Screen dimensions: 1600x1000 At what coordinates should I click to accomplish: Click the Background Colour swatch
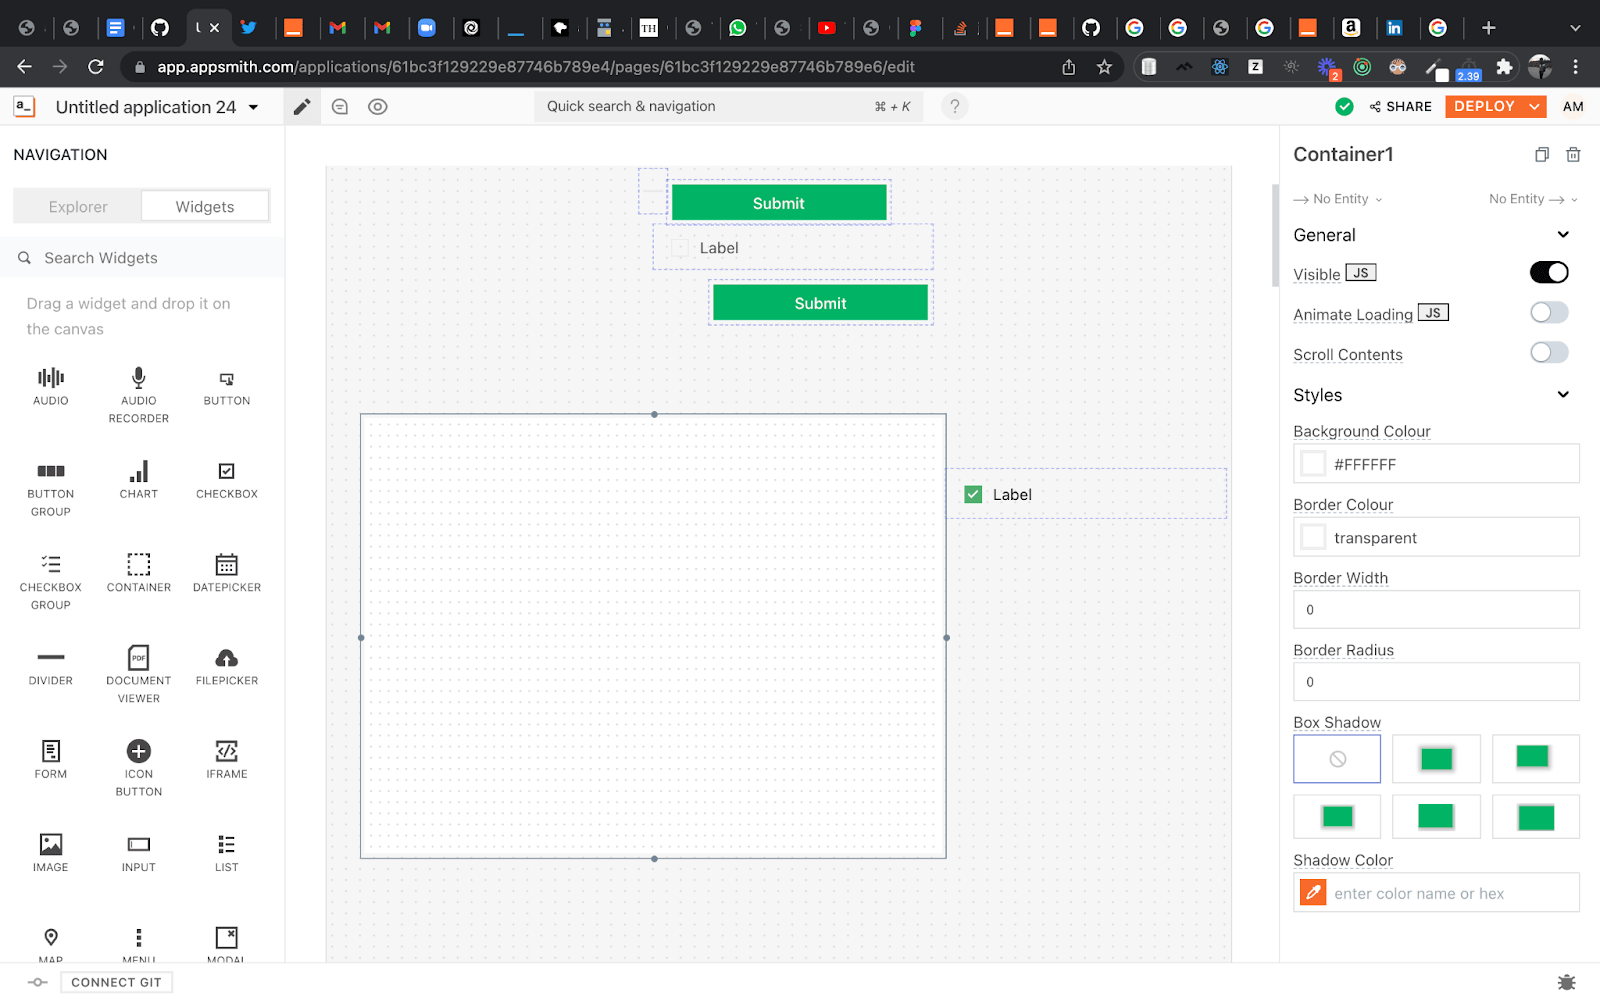pos(1313,464)
